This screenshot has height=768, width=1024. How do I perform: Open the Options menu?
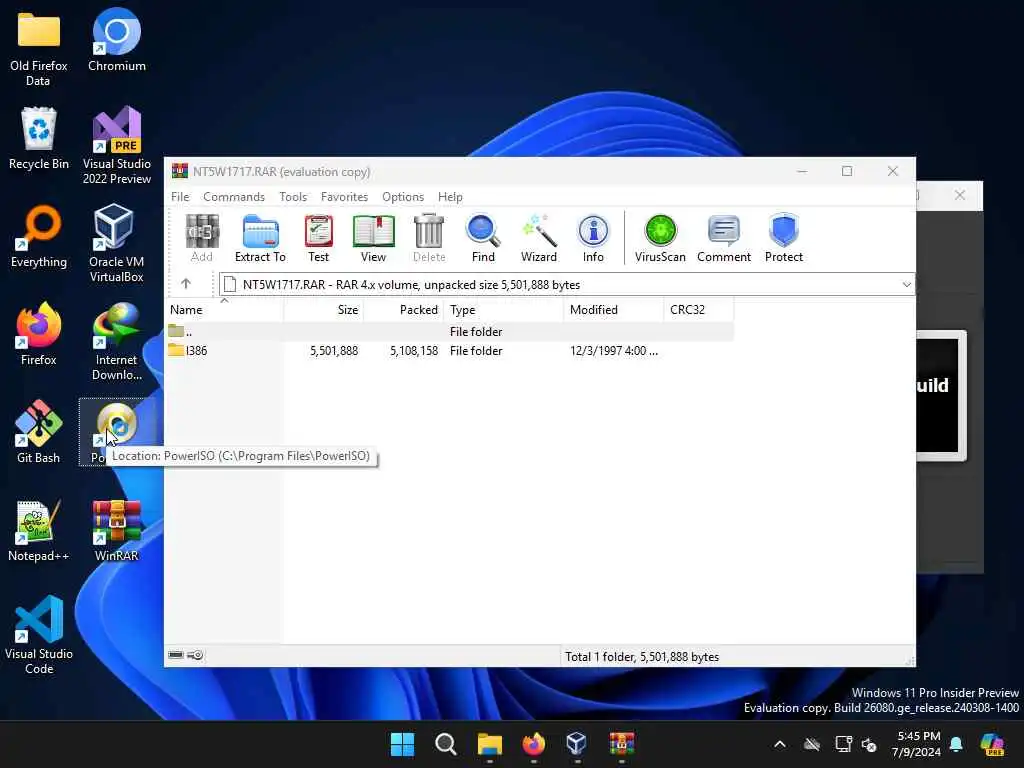(403, 197)
